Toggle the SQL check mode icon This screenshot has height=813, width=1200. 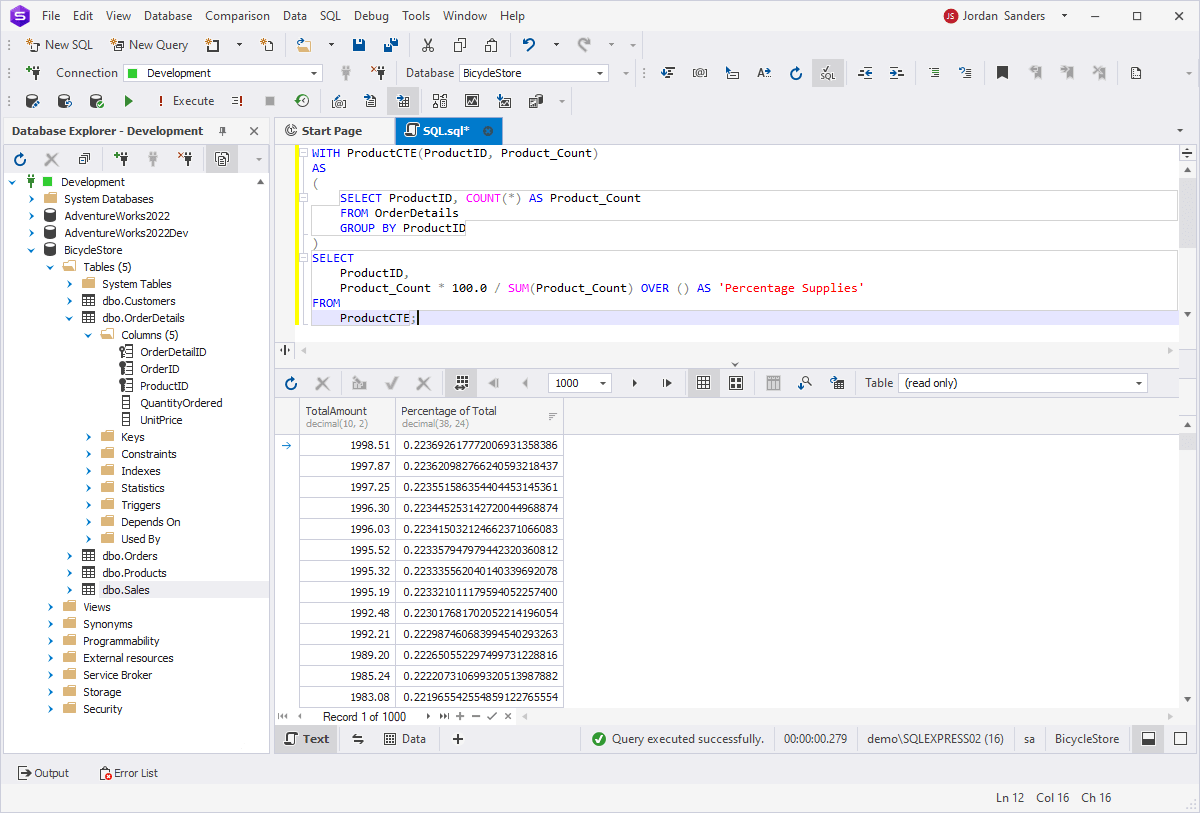tap(828, 73)
